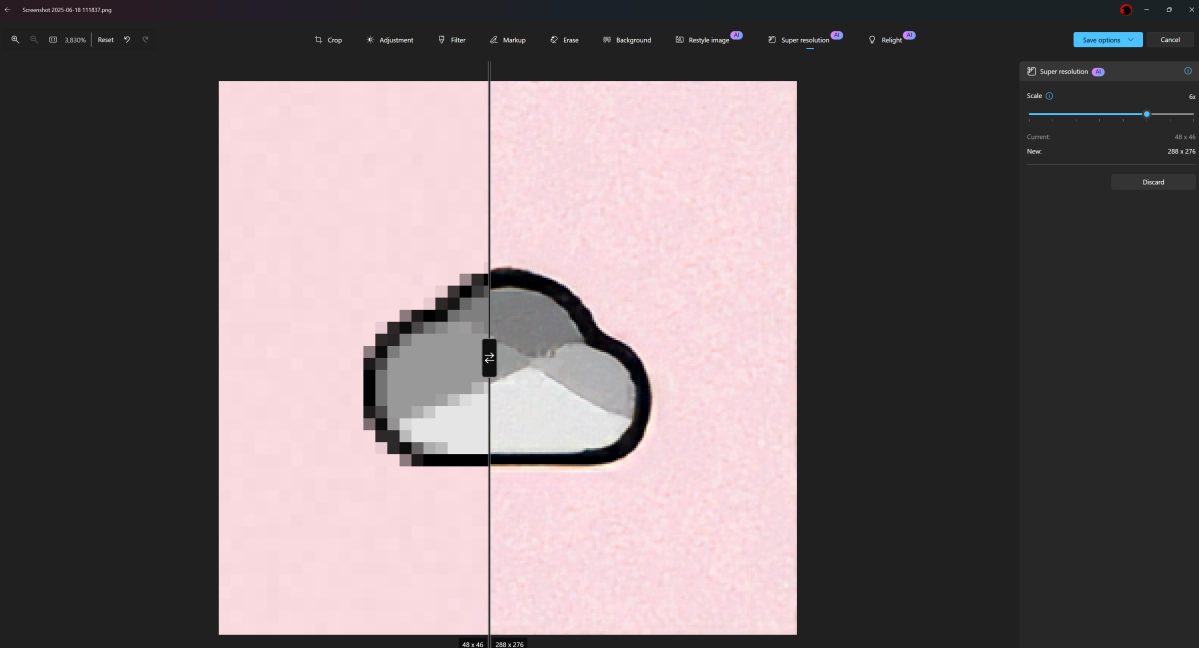The image size is (1199, 648).
Task: Click the file name Screenshot 2025-06-18 111837.png
Action: coord(67,10)
